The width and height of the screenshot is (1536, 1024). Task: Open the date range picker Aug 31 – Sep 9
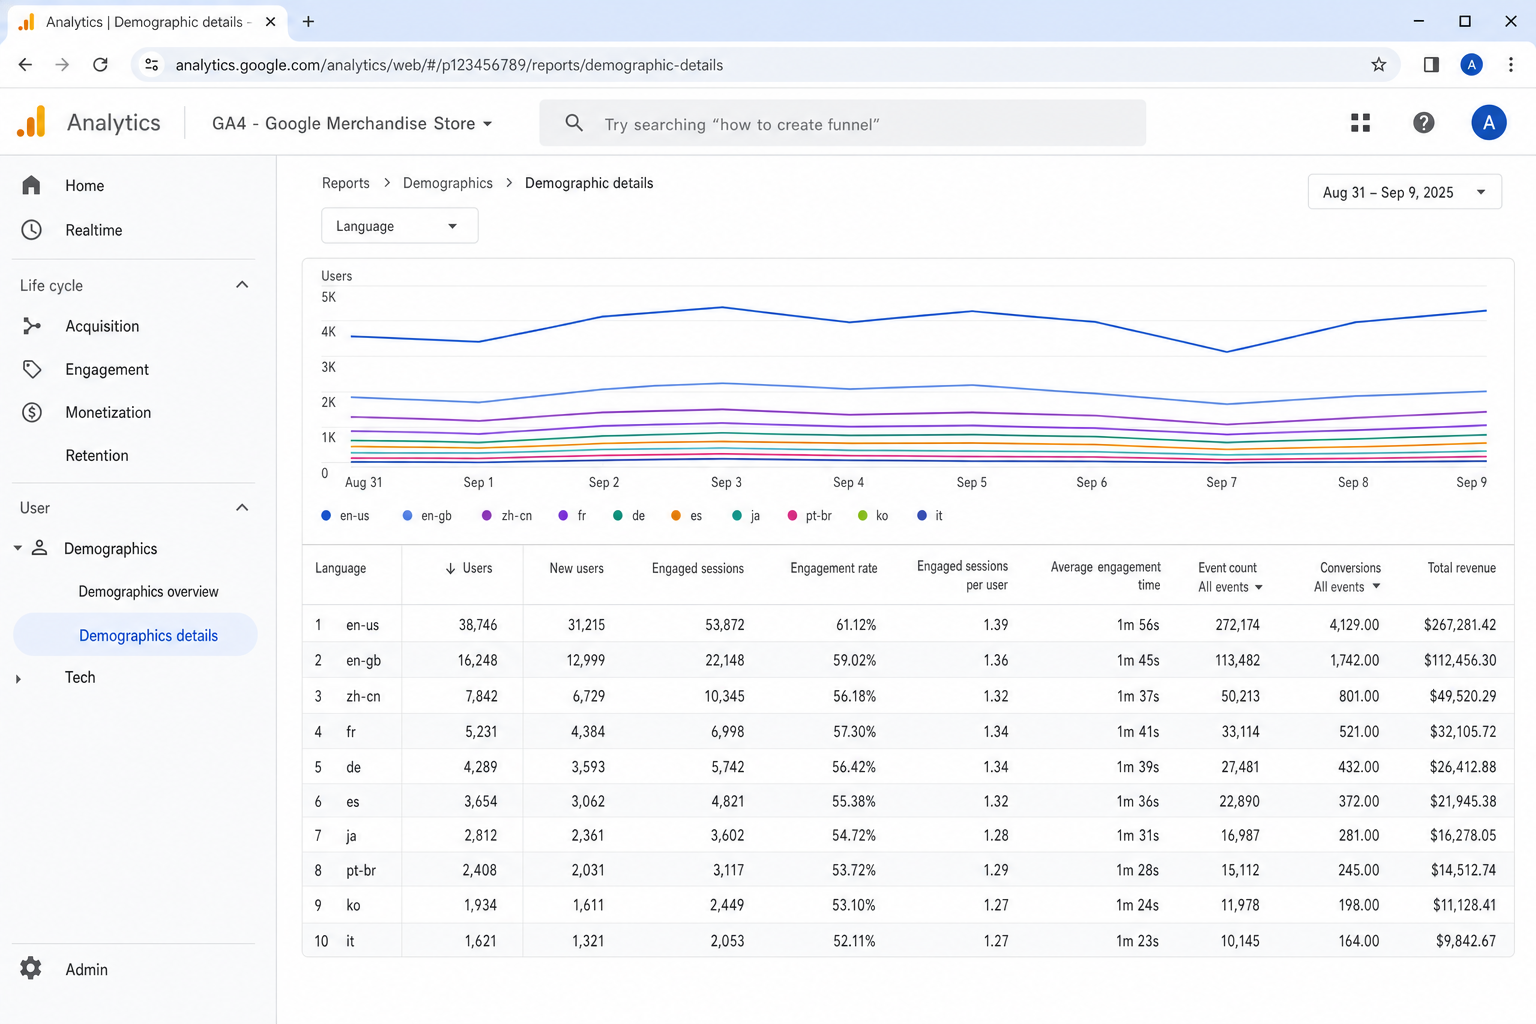(1404, 192)
